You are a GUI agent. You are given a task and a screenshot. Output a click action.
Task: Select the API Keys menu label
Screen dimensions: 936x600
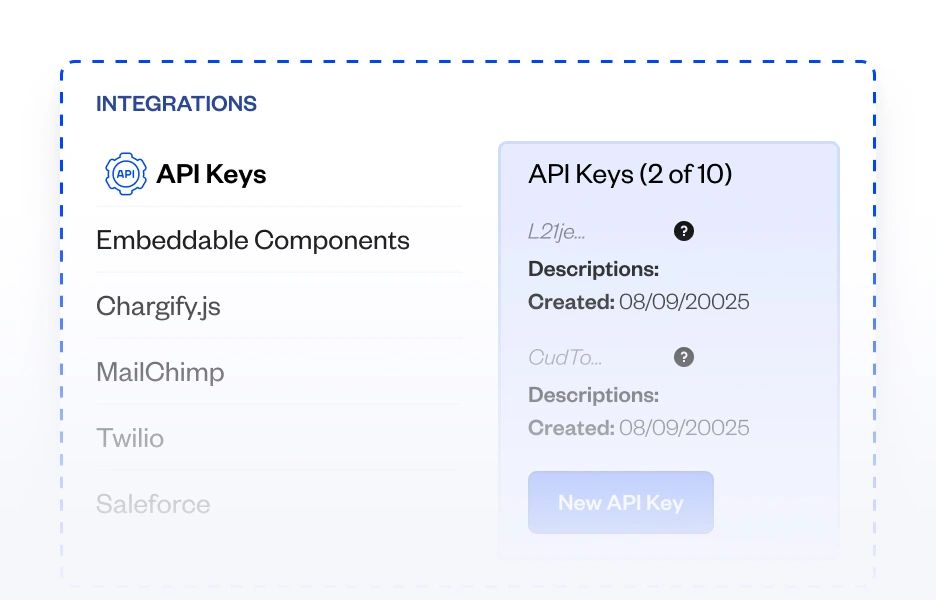tap(211, 174)
